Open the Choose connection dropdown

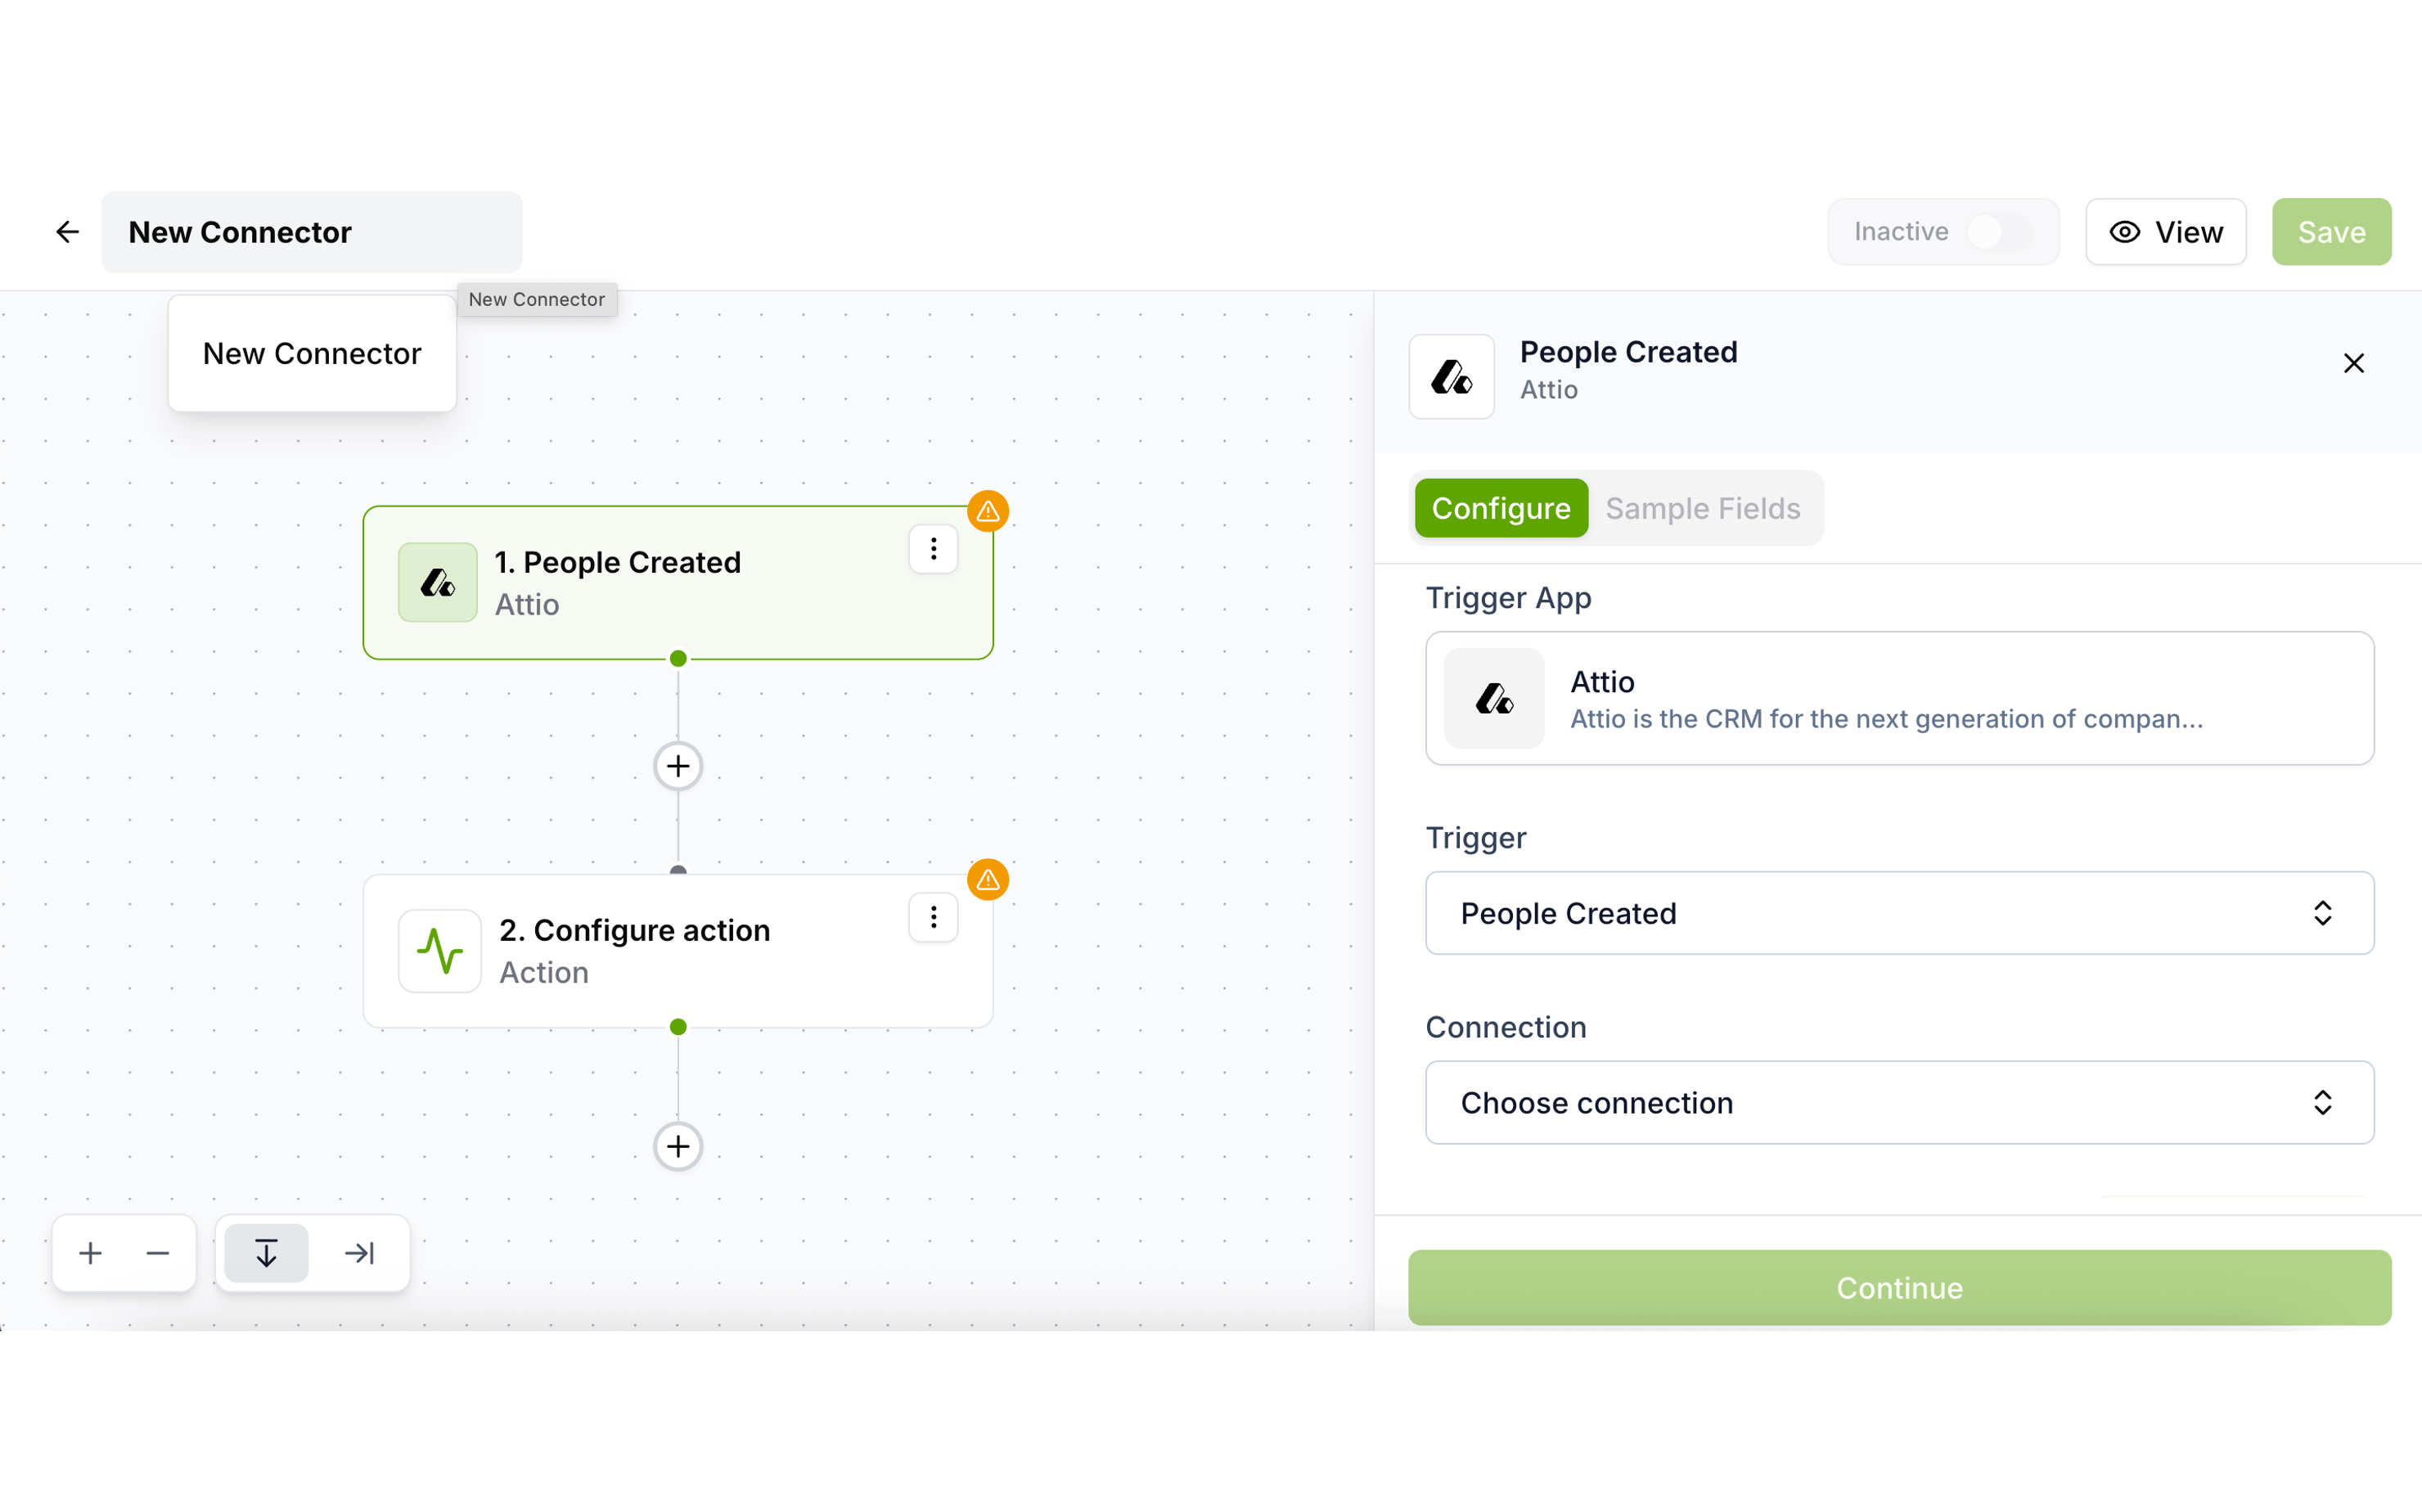tap(1899, 1103)
